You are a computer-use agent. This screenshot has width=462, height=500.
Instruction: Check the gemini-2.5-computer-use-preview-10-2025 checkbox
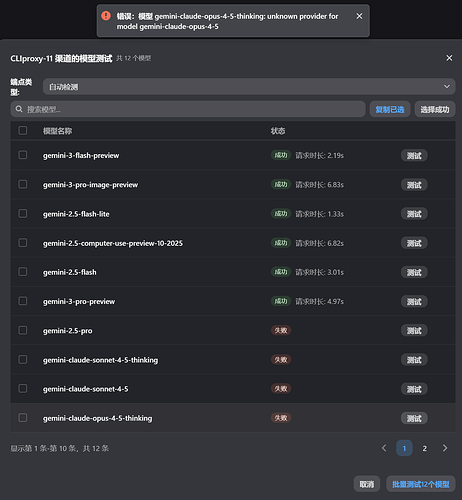tap(23, 243)
